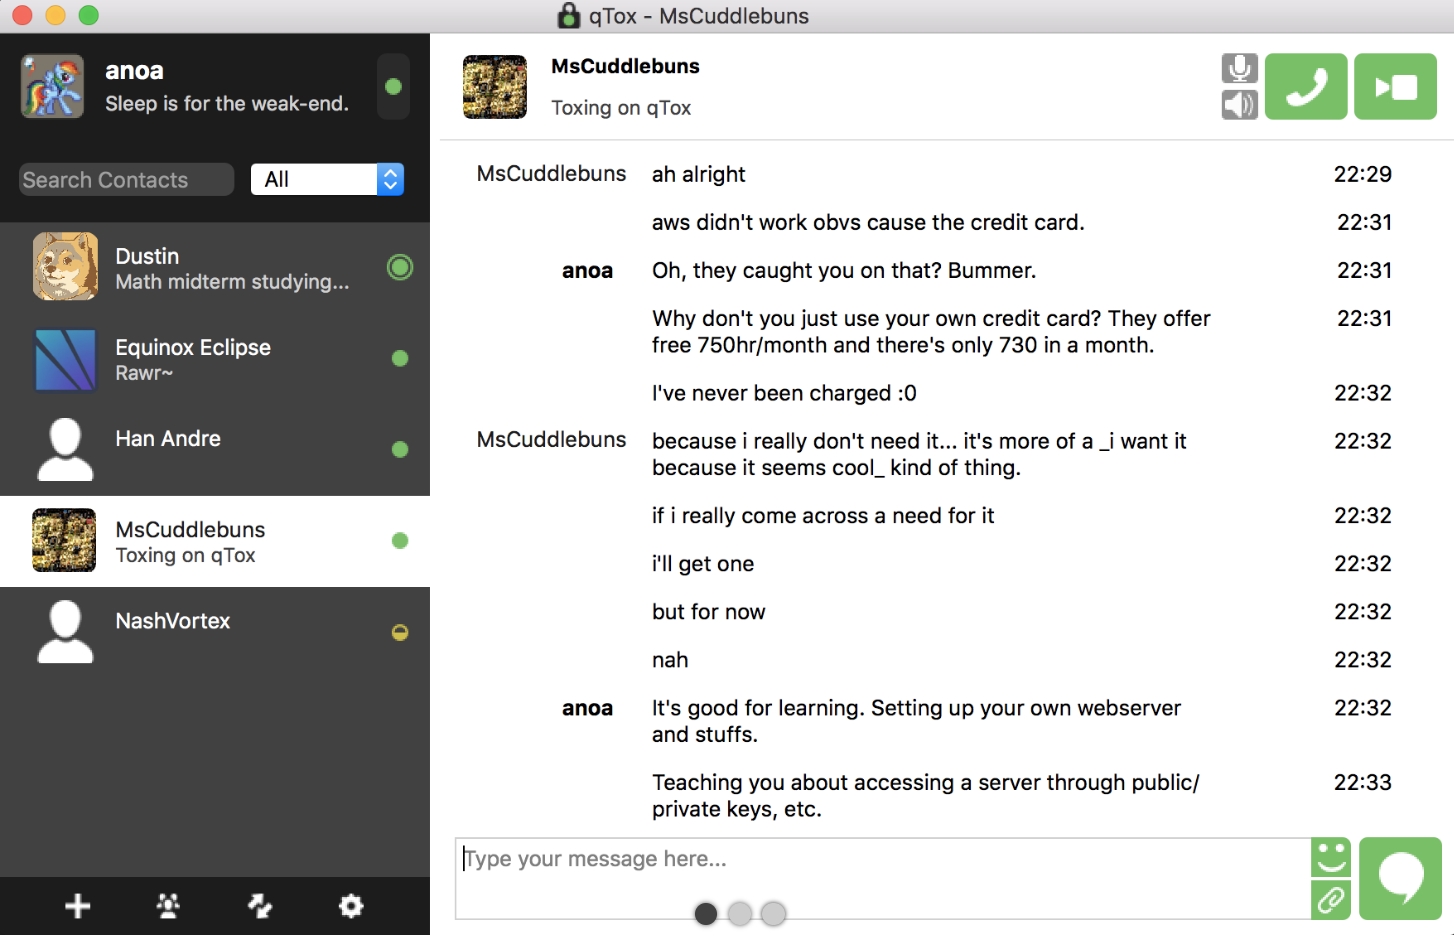The width and height of the screenshot is (1454, 938).
Task: Click the green macOS maximize button
Action: (89, 15)
